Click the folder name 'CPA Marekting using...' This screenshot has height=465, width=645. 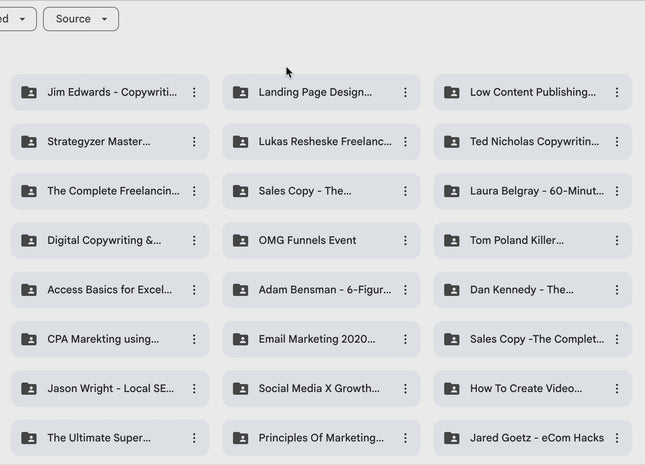click(x=103, y=339)
